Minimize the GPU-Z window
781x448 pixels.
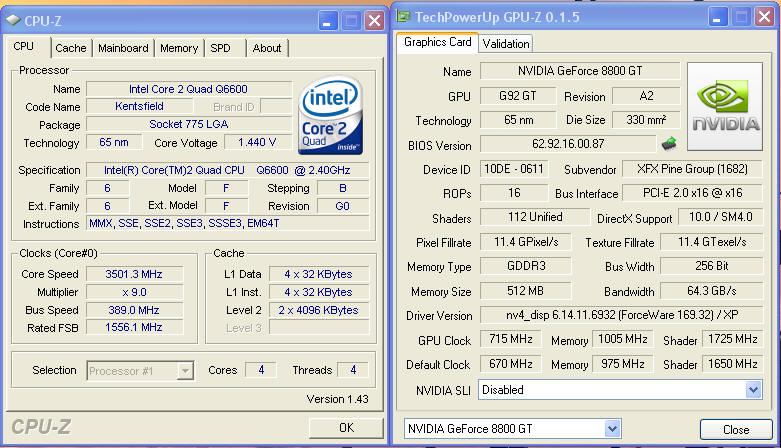718,17
